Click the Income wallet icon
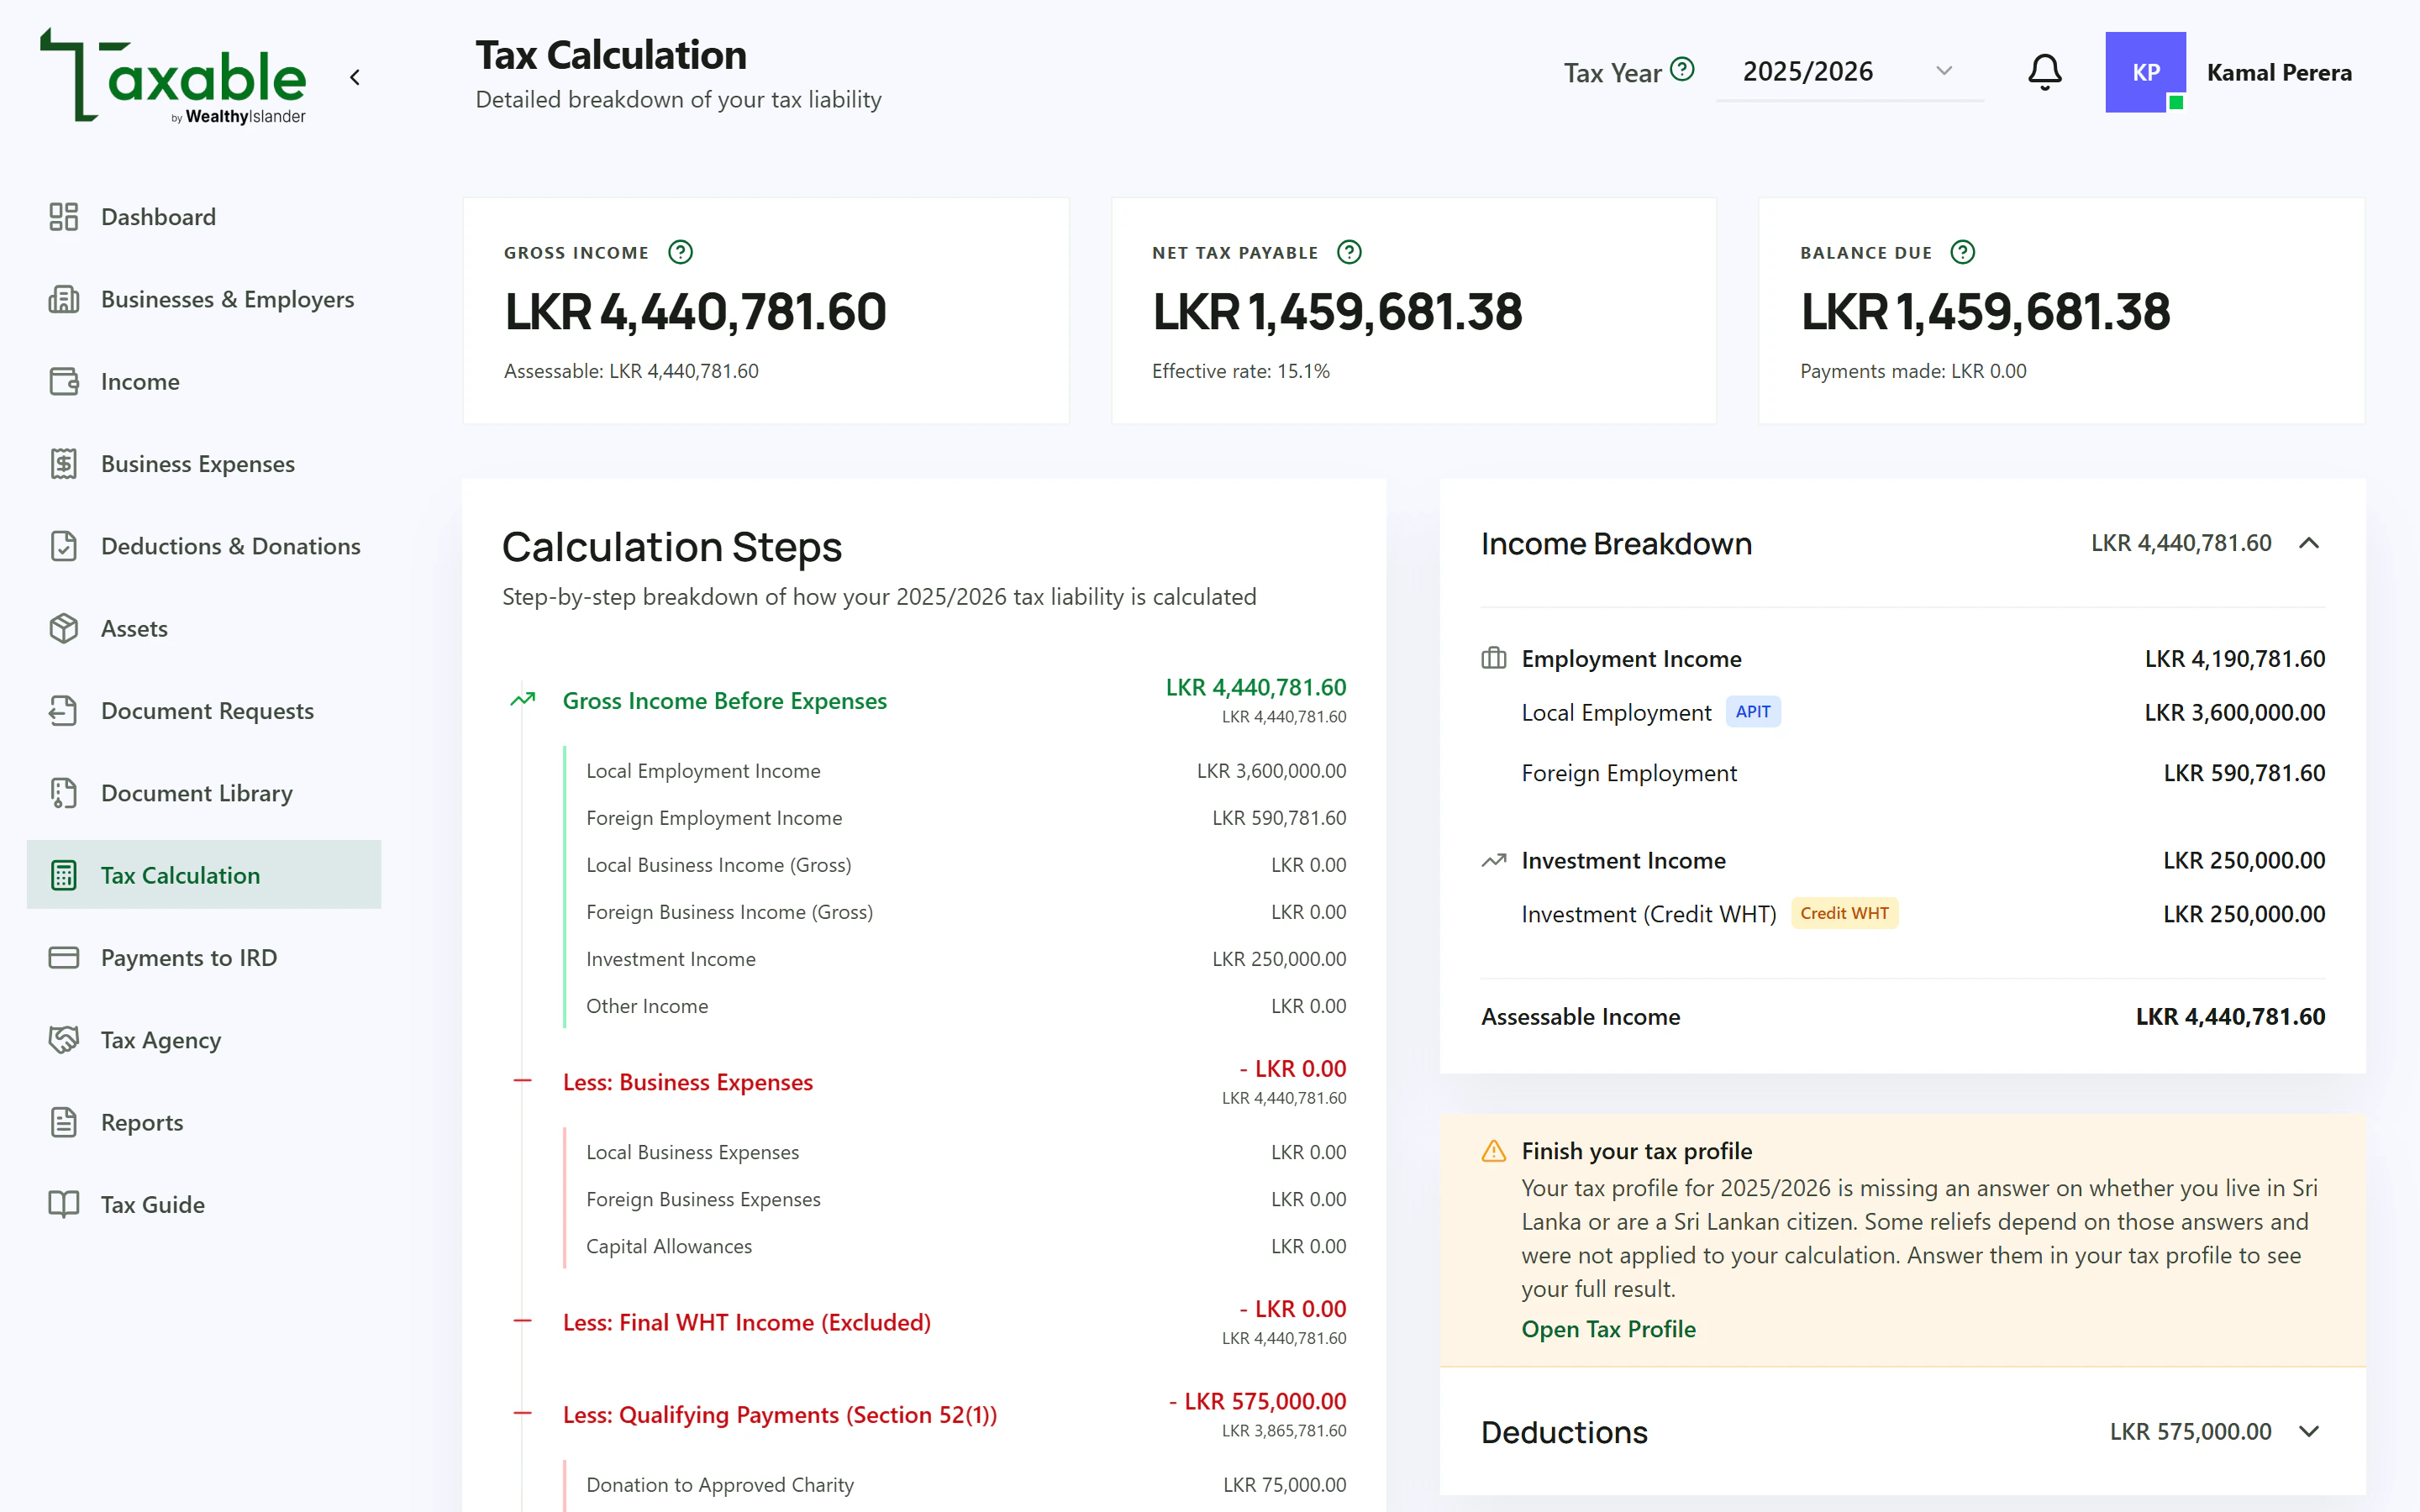Viewport: 2420px width, 1512px height. (64, 381)
